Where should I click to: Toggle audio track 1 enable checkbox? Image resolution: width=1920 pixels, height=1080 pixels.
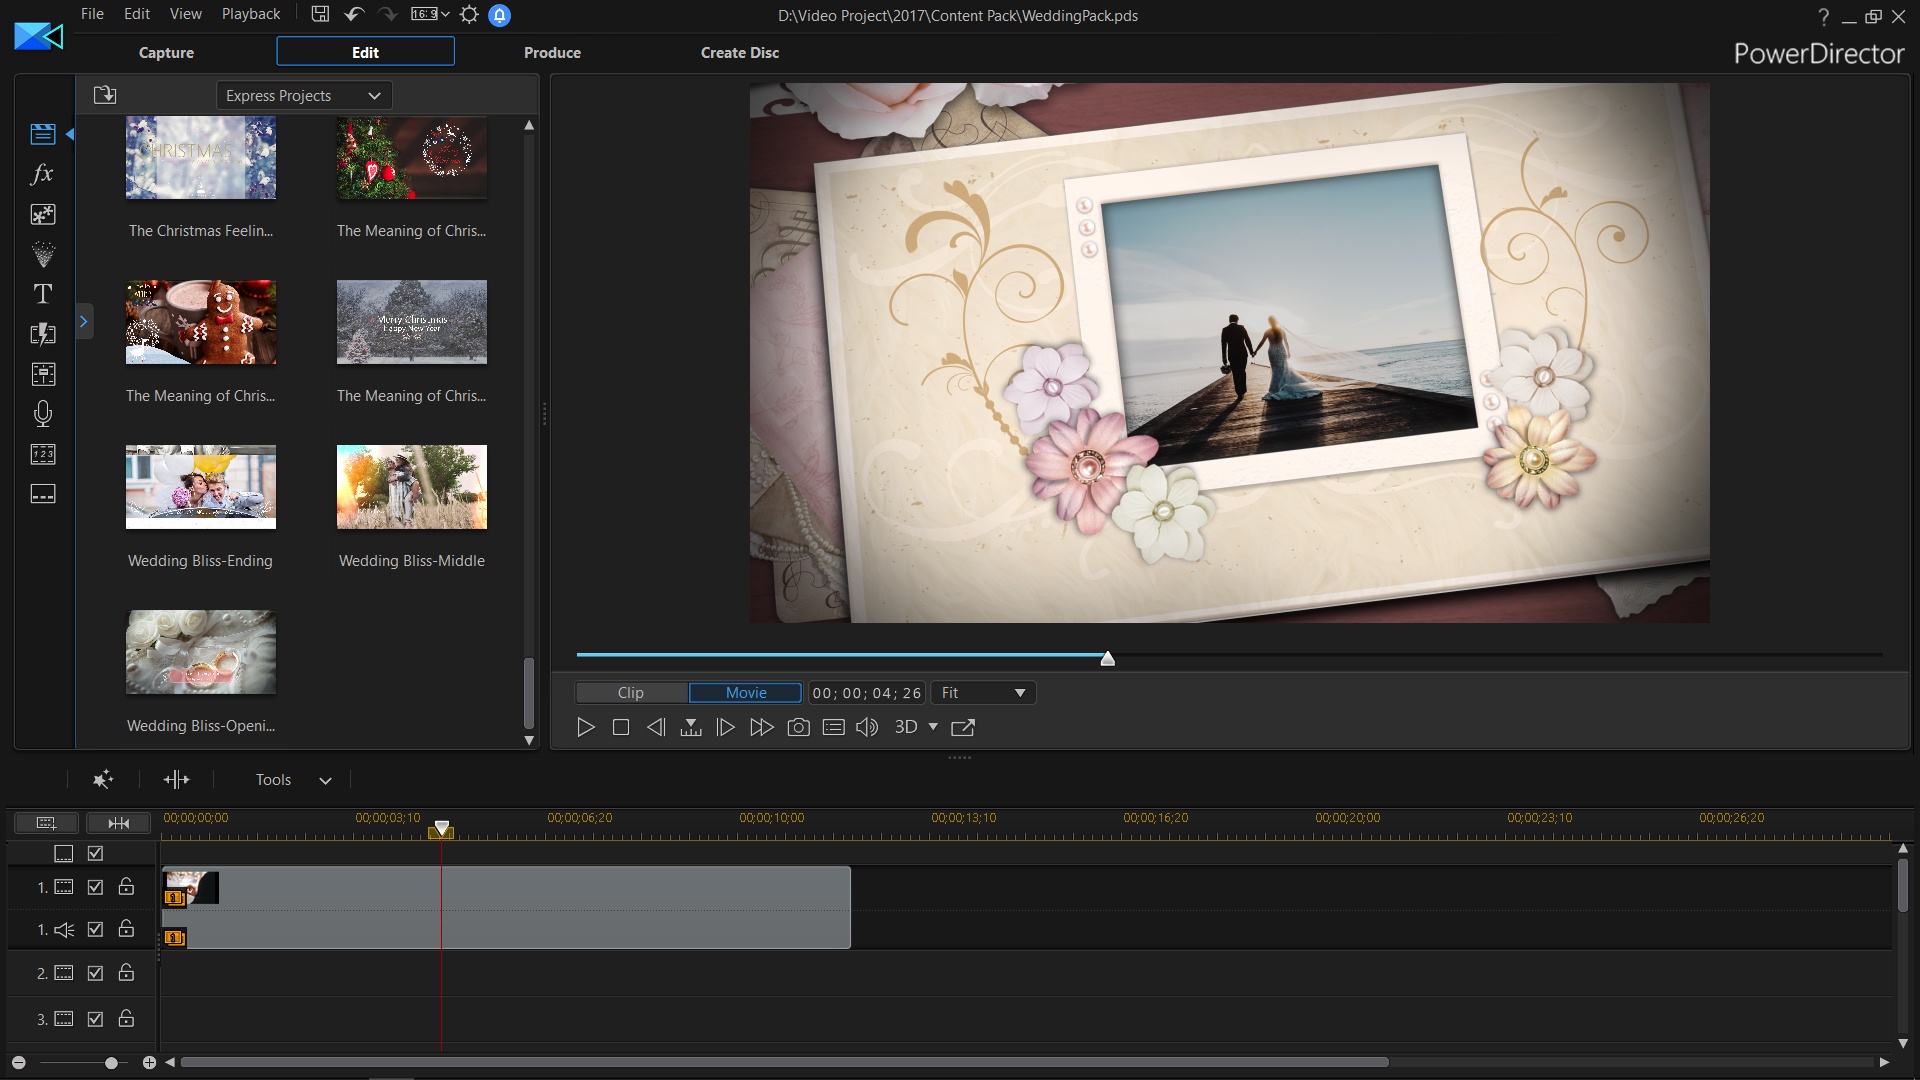point(95,929)
